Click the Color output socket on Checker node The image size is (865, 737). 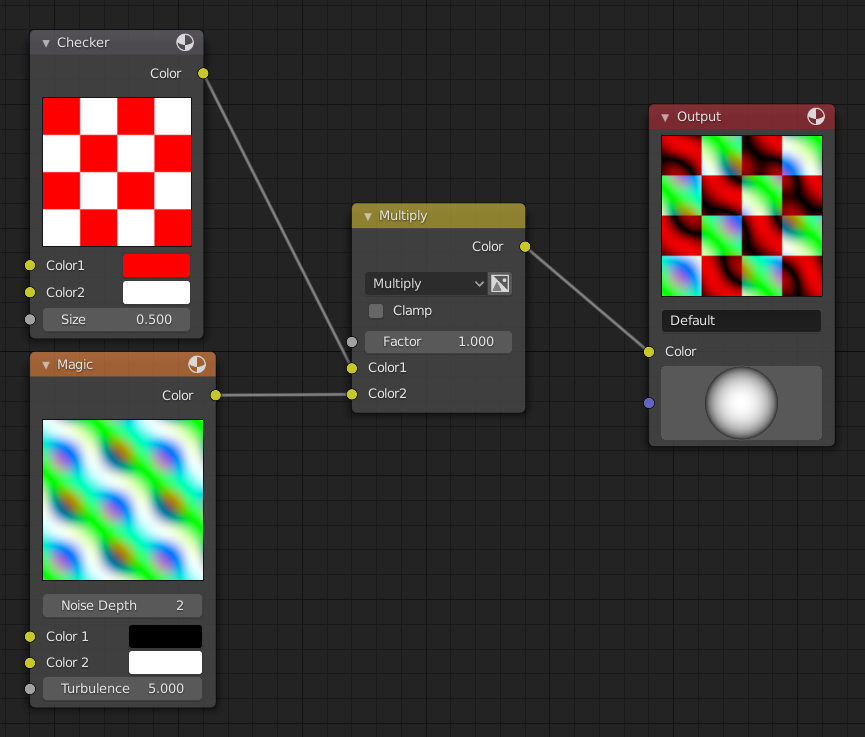[x=203, y=73]
